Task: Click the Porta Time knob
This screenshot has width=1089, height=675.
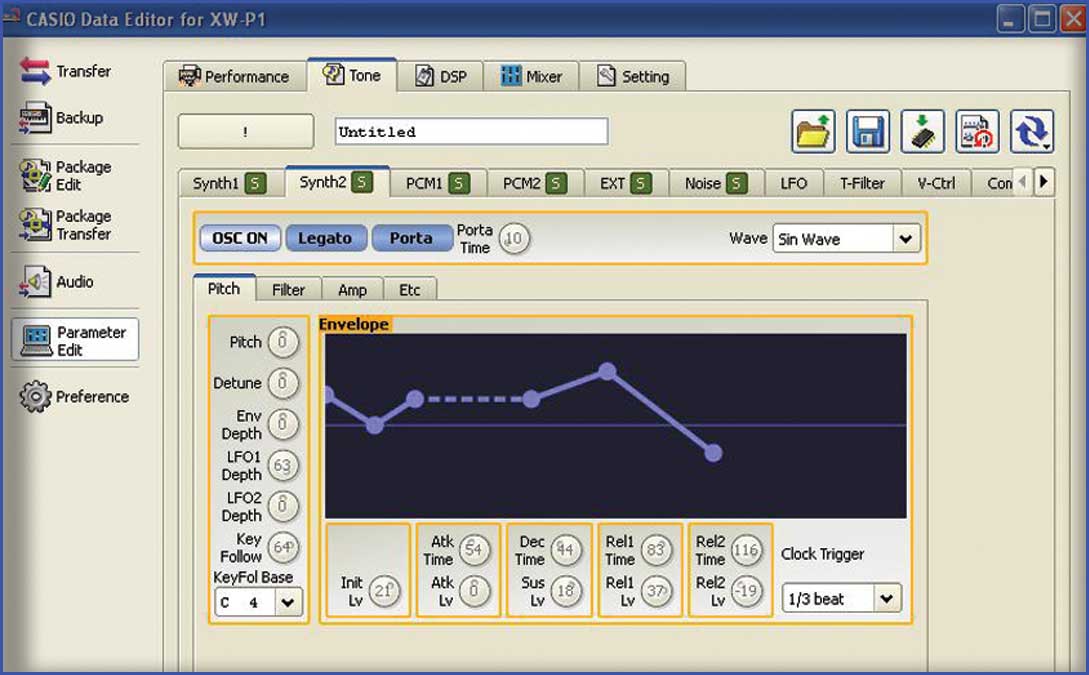Action: point(514,239)
